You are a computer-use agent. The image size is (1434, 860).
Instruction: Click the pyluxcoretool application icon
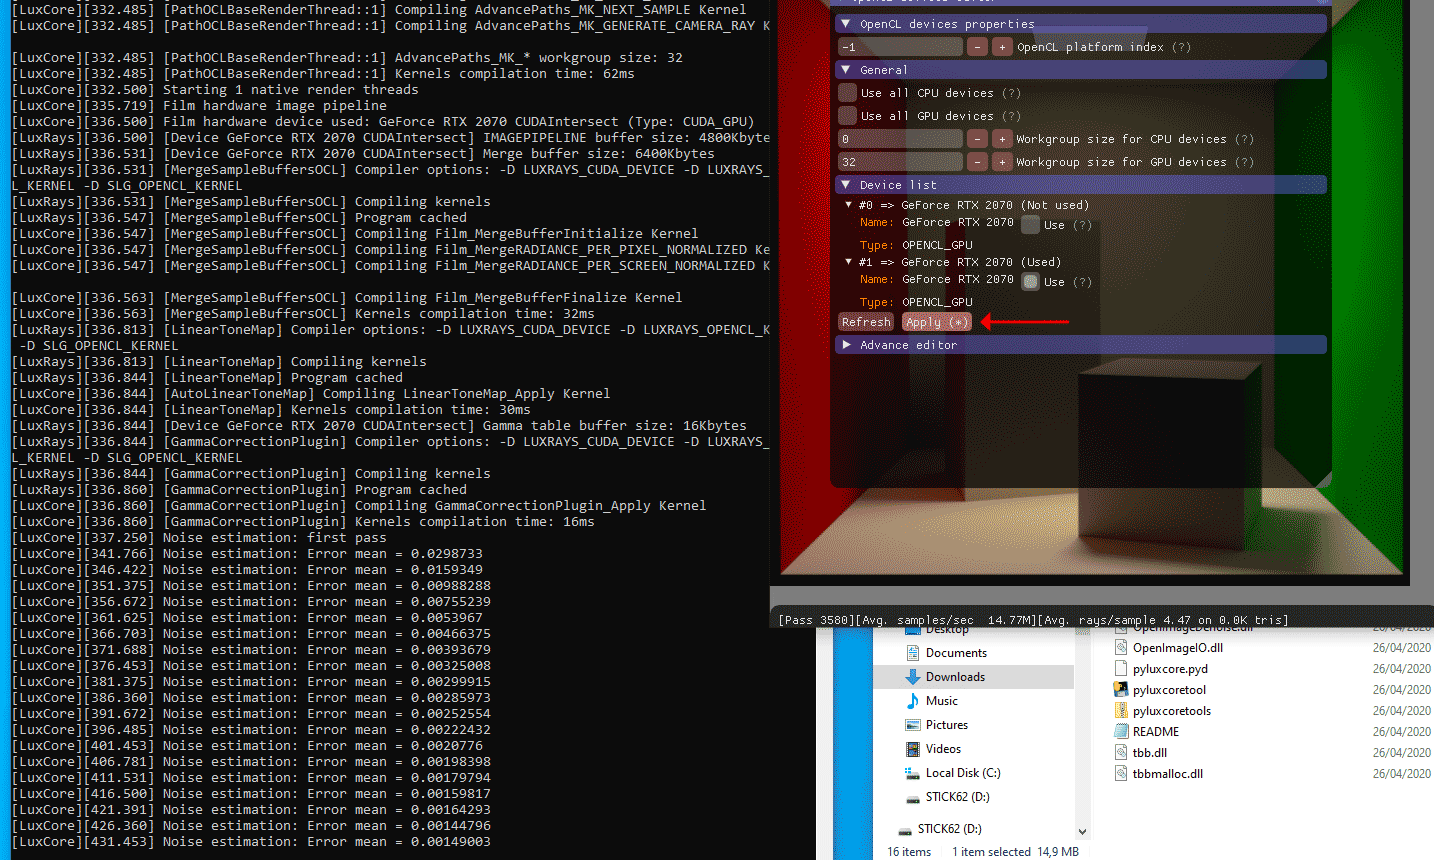point(1121,690)
